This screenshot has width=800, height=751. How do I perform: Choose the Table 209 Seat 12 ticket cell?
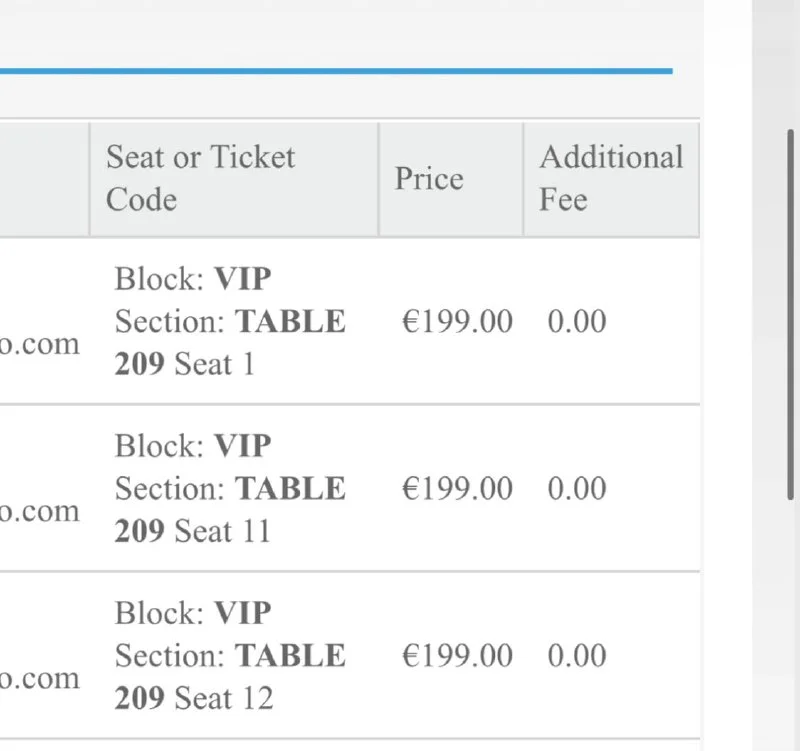230,655
